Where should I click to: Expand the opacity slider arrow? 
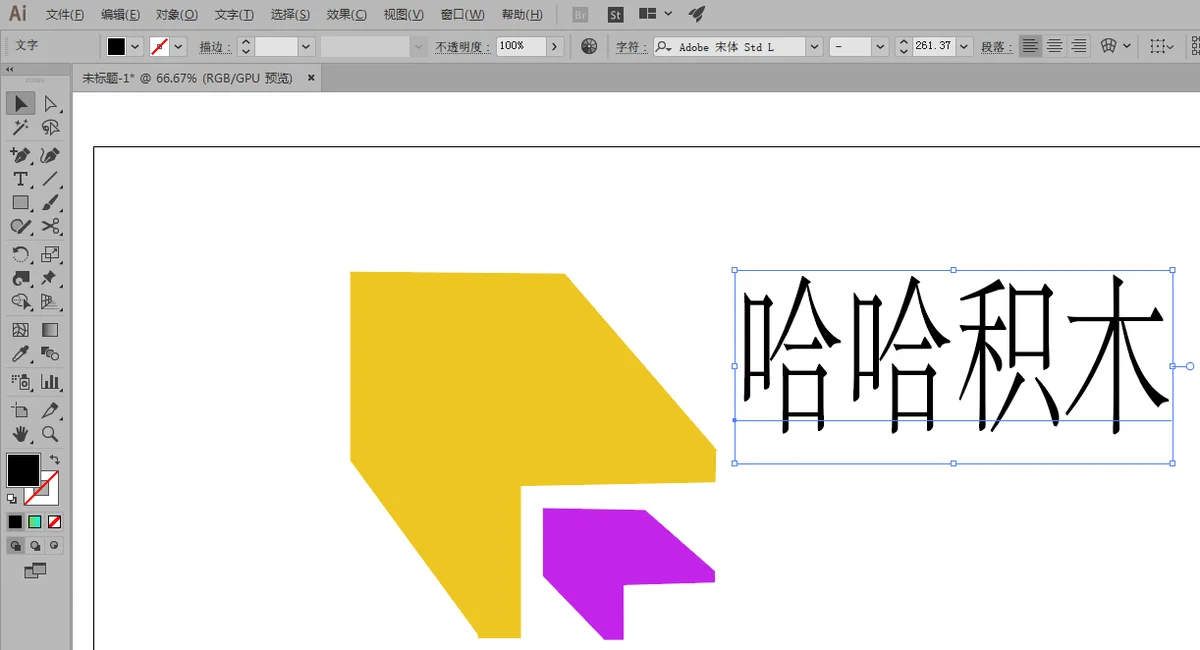tap(556, 47)
